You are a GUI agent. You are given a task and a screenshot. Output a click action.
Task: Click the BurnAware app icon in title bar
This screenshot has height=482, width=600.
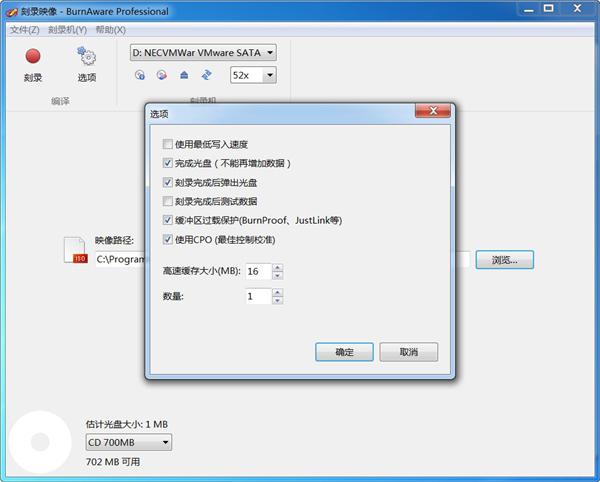click(11, 12)
